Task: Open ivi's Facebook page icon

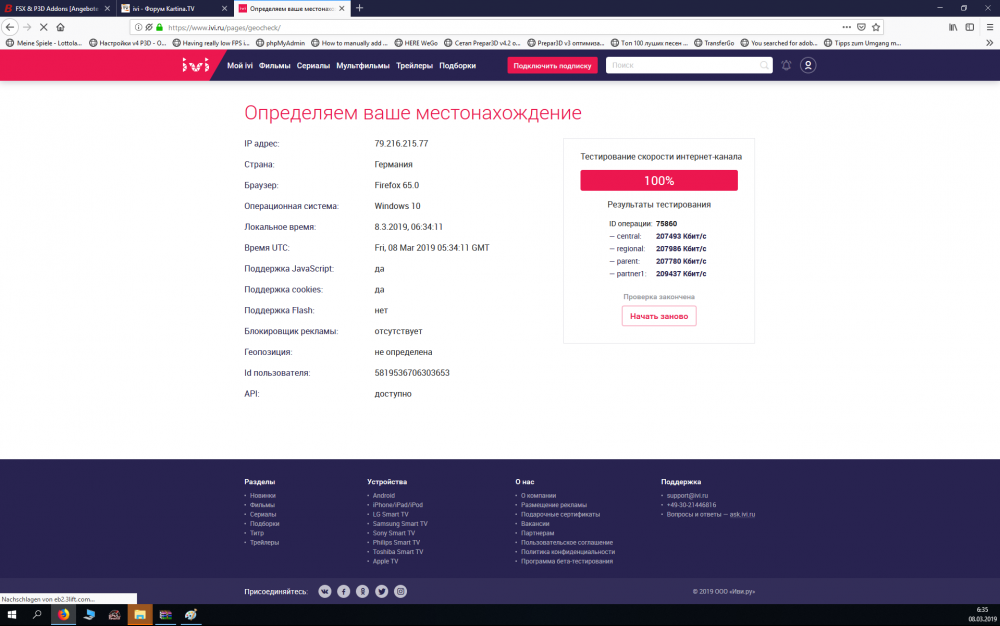Action: pos(343,591)
